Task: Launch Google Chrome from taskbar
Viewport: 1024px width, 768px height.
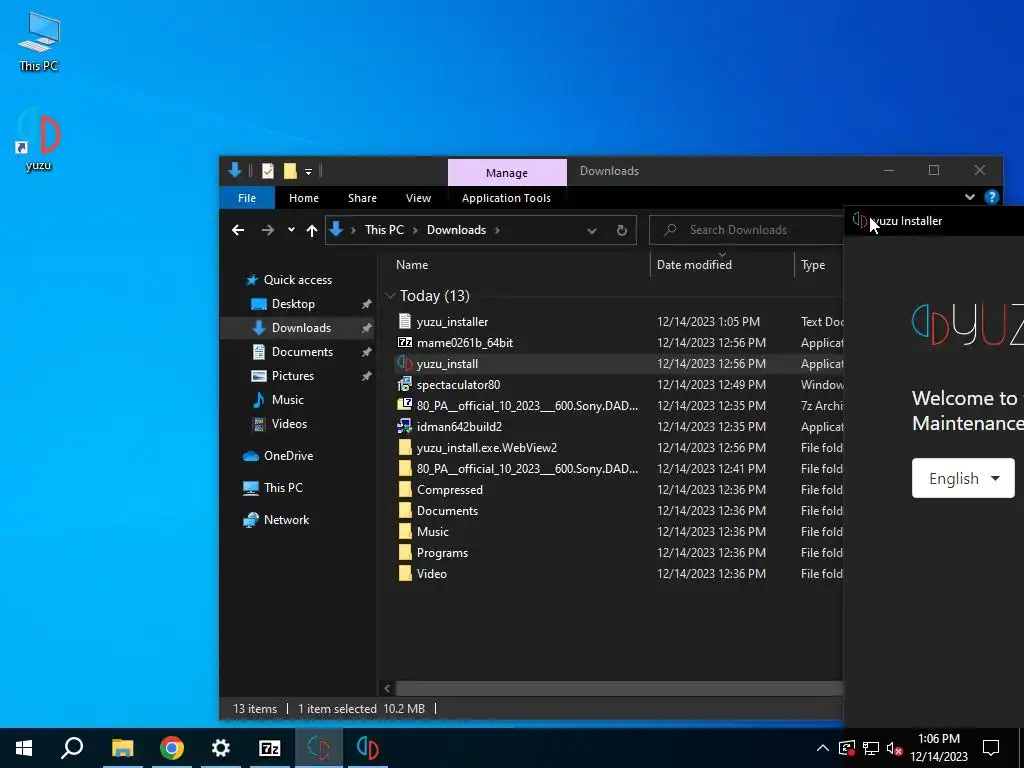Action: (172, 748)
